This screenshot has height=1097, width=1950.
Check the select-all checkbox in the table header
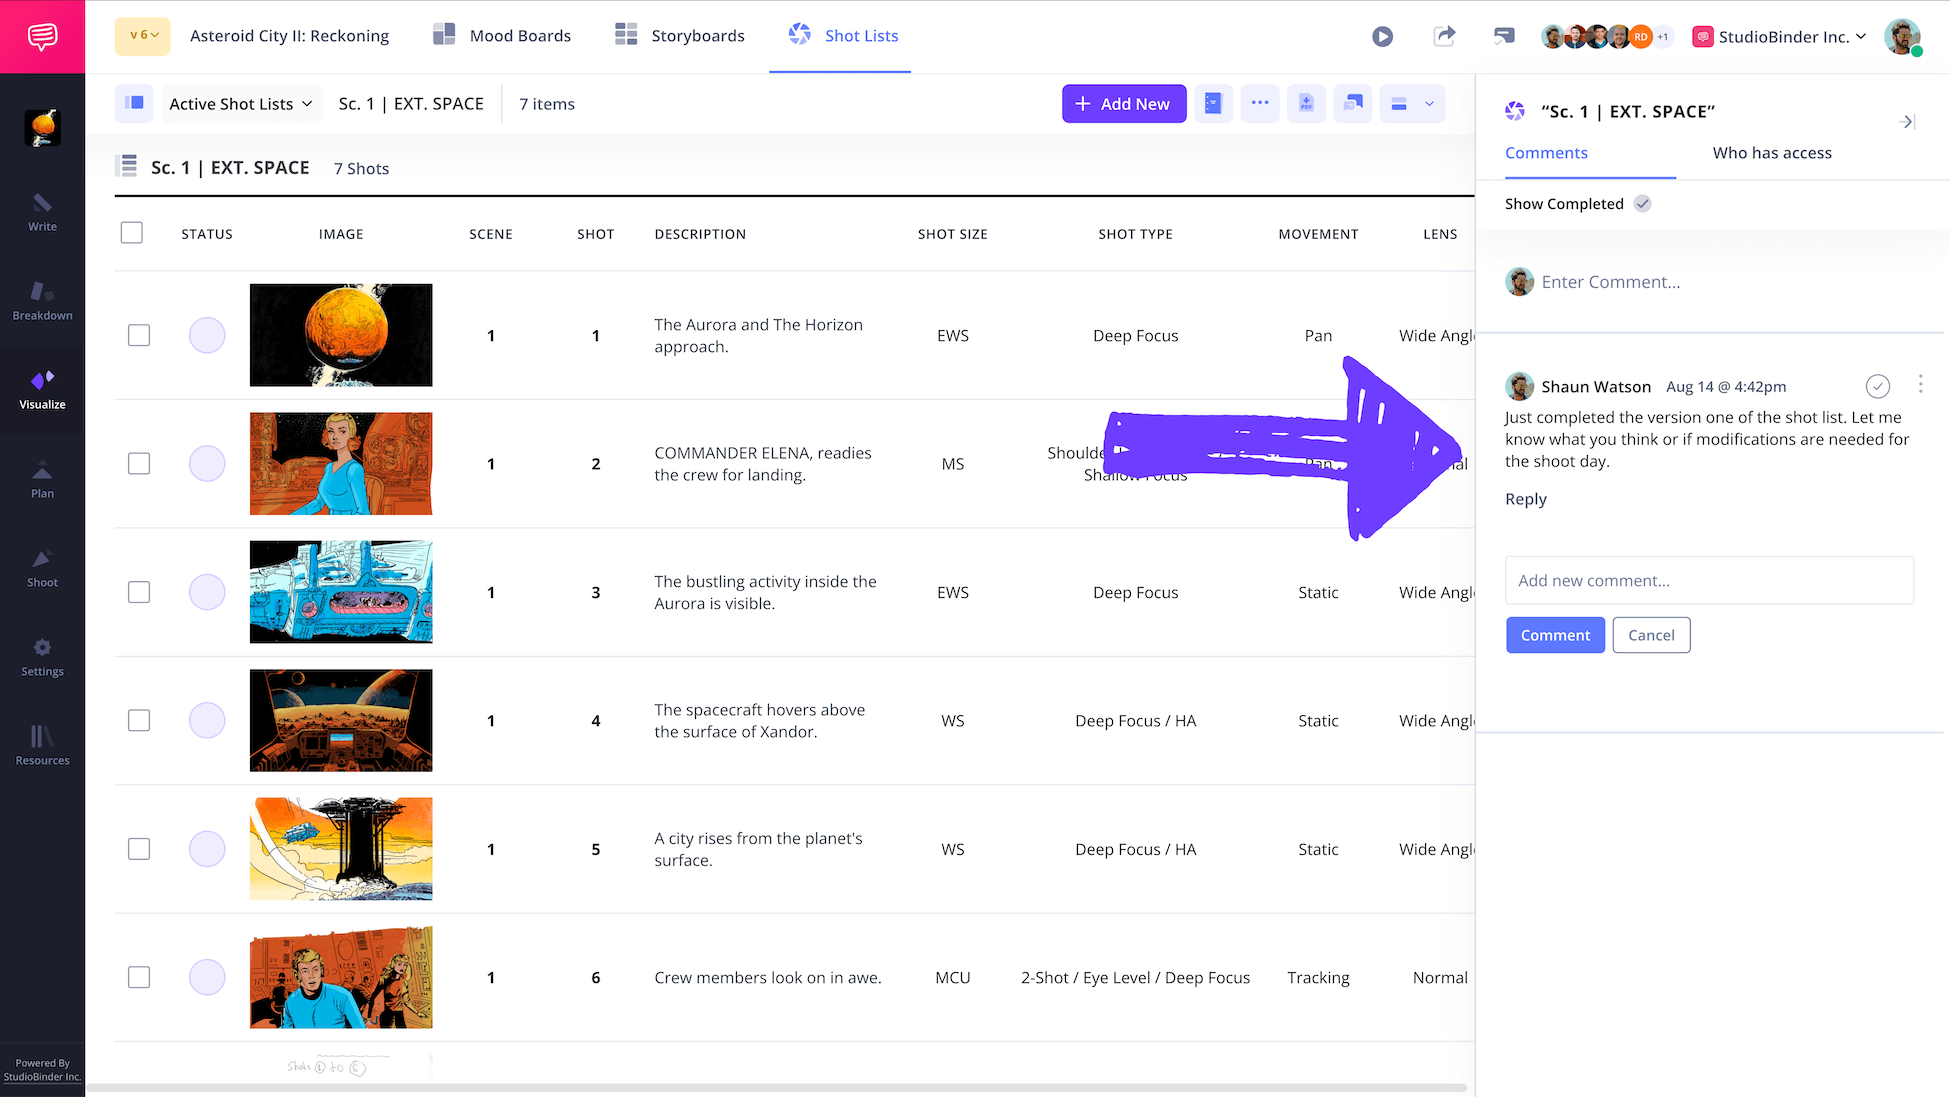click(131, 233)
